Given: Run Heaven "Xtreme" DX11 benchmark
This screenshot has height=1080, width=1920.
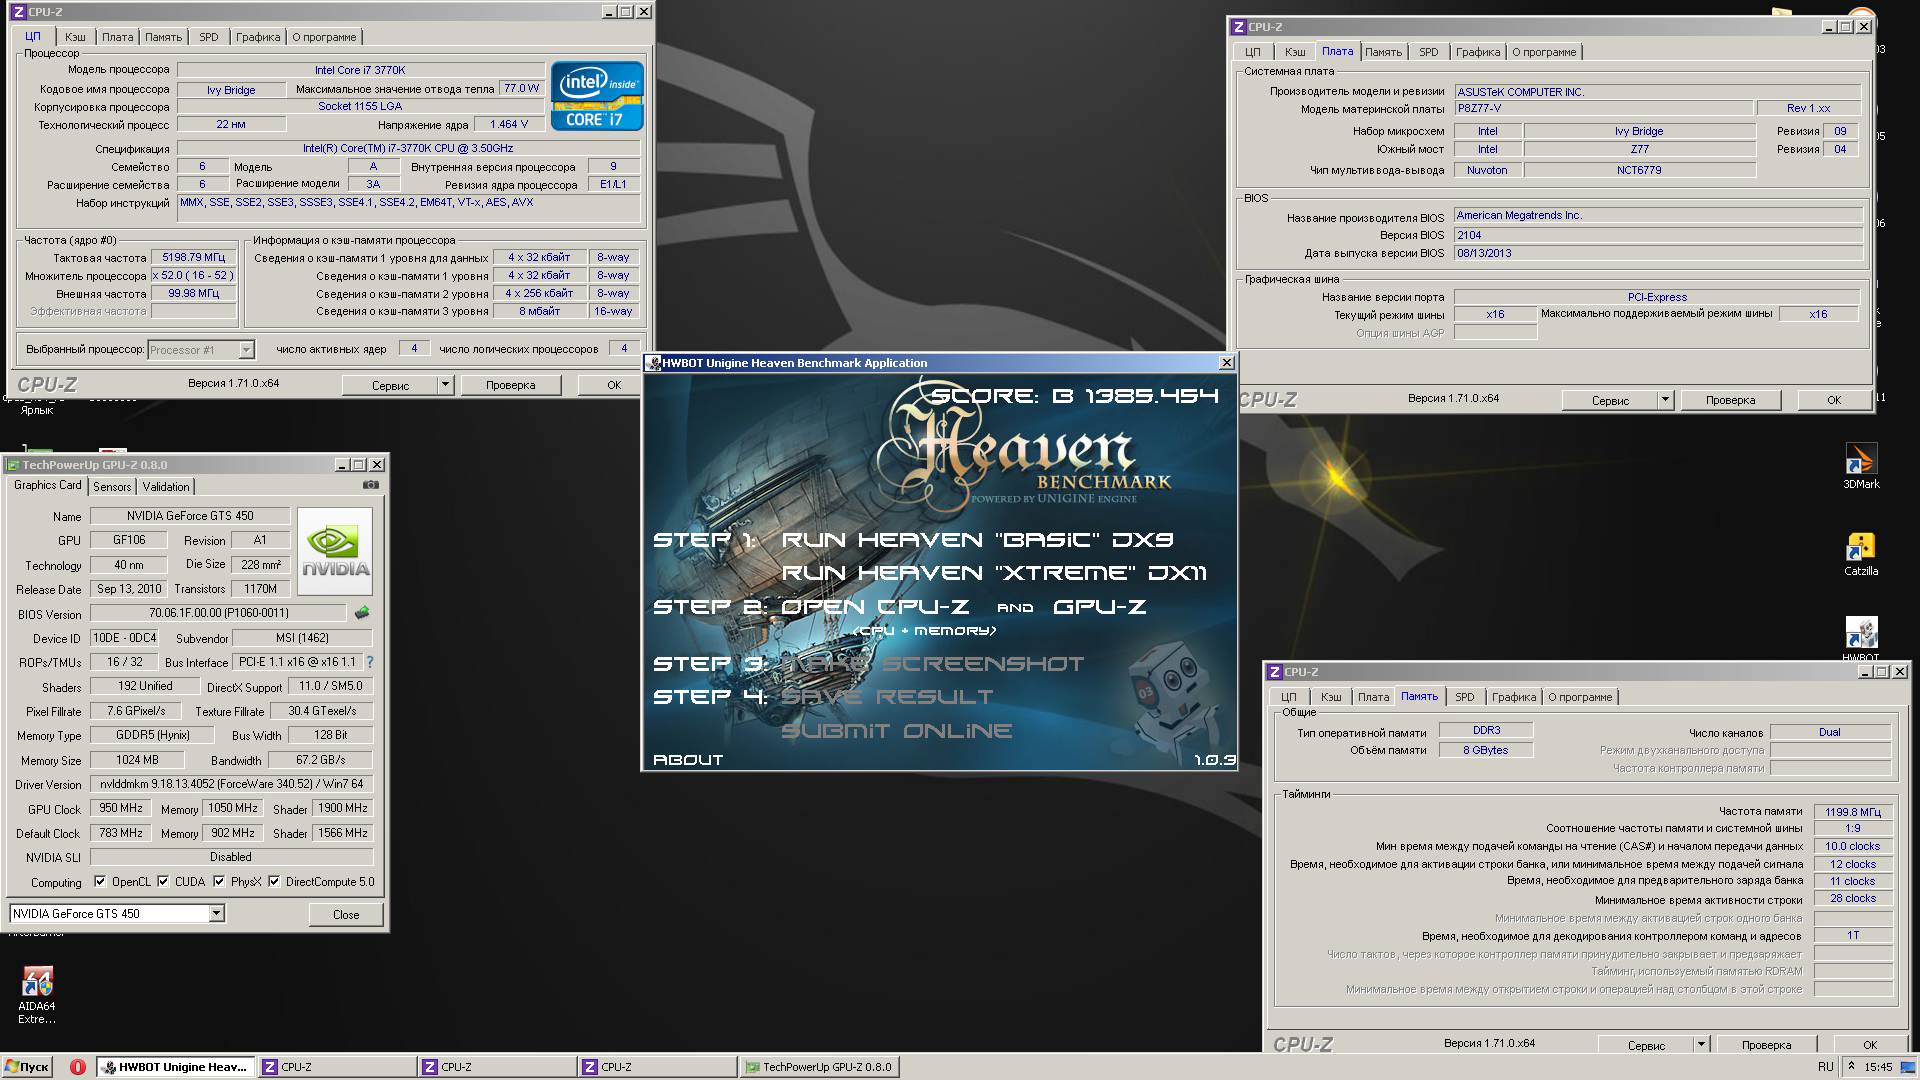Looking at the screenshot, I should [x=994, y=573].
